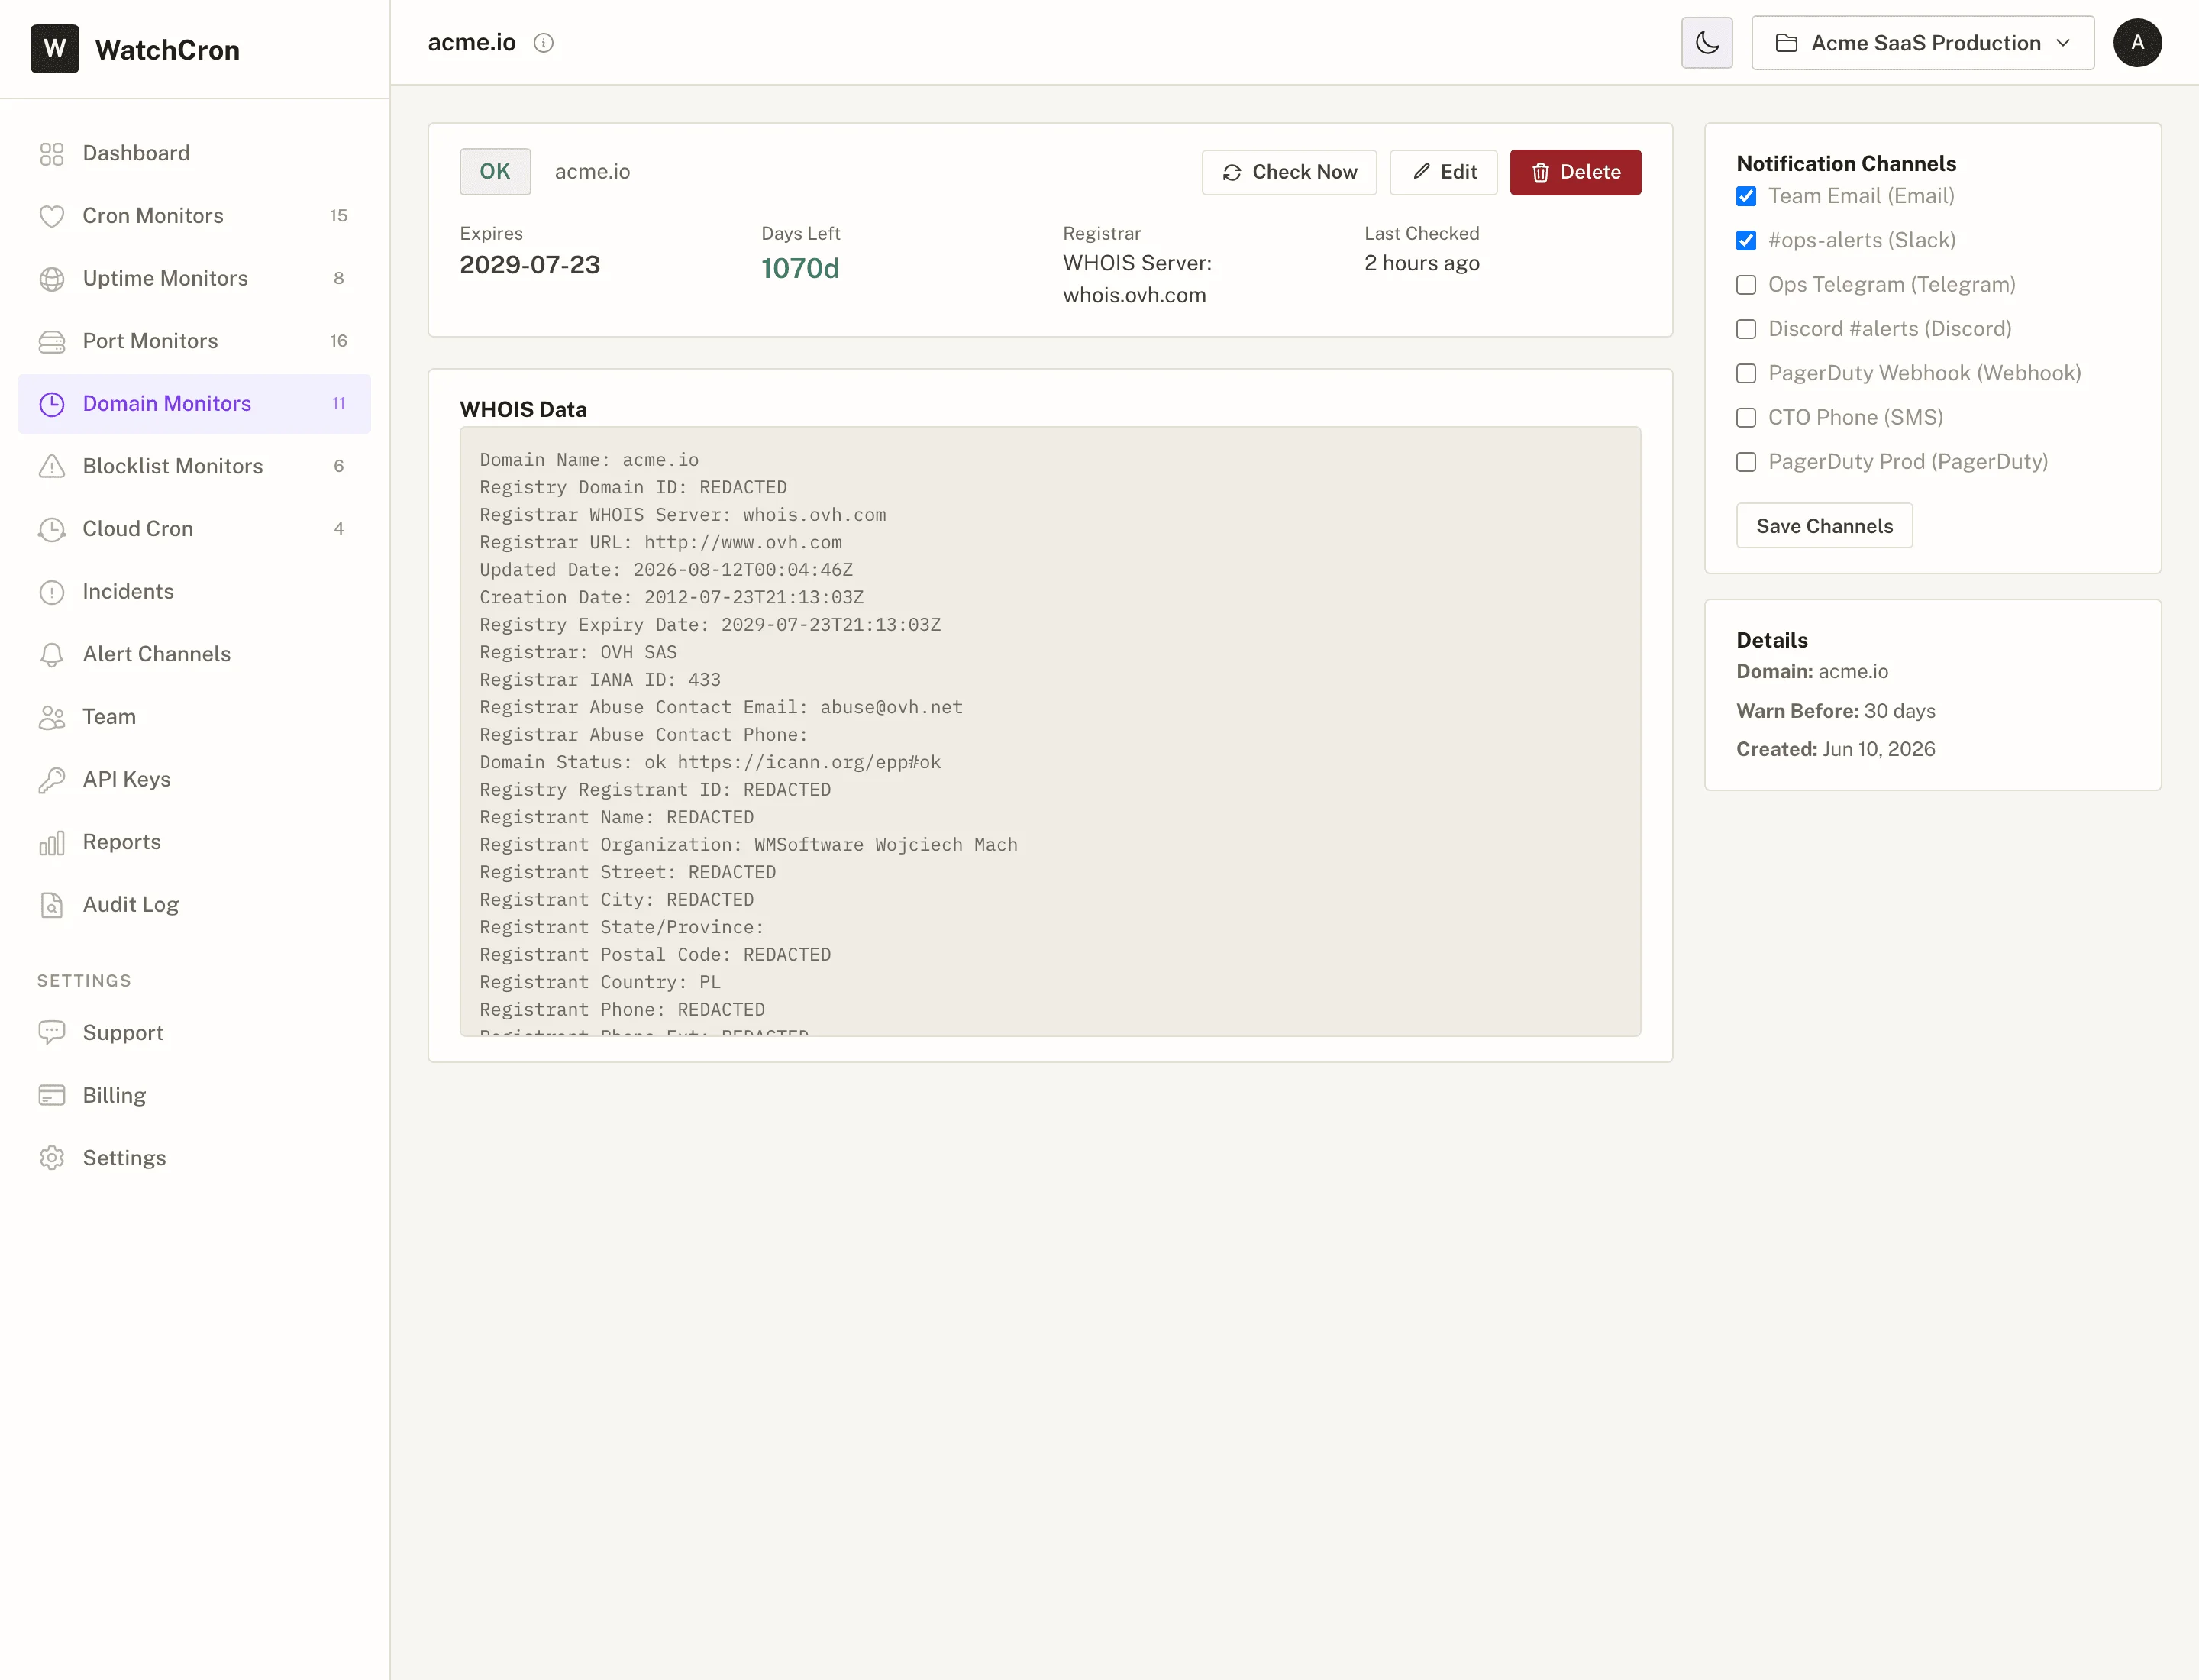This screenshot has width=2199, height=1680.
Task: Click the WatchCron W logo icon
Action: point(55,49)
